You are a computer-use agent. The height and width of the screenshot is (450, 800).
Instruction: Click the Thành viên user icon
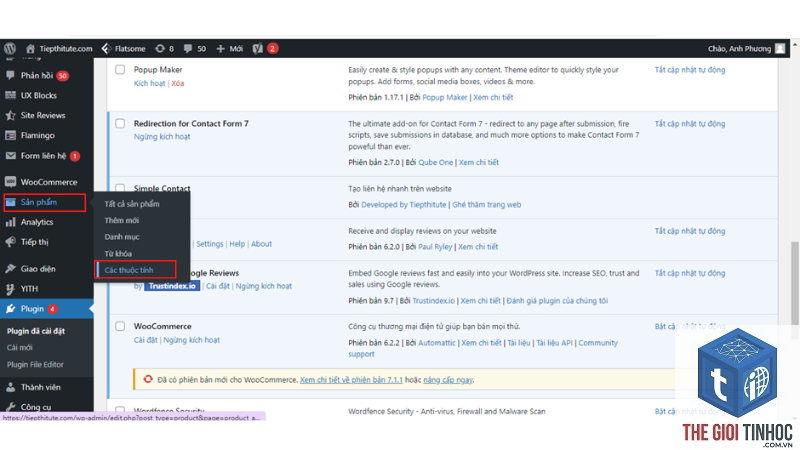[10, 387]
